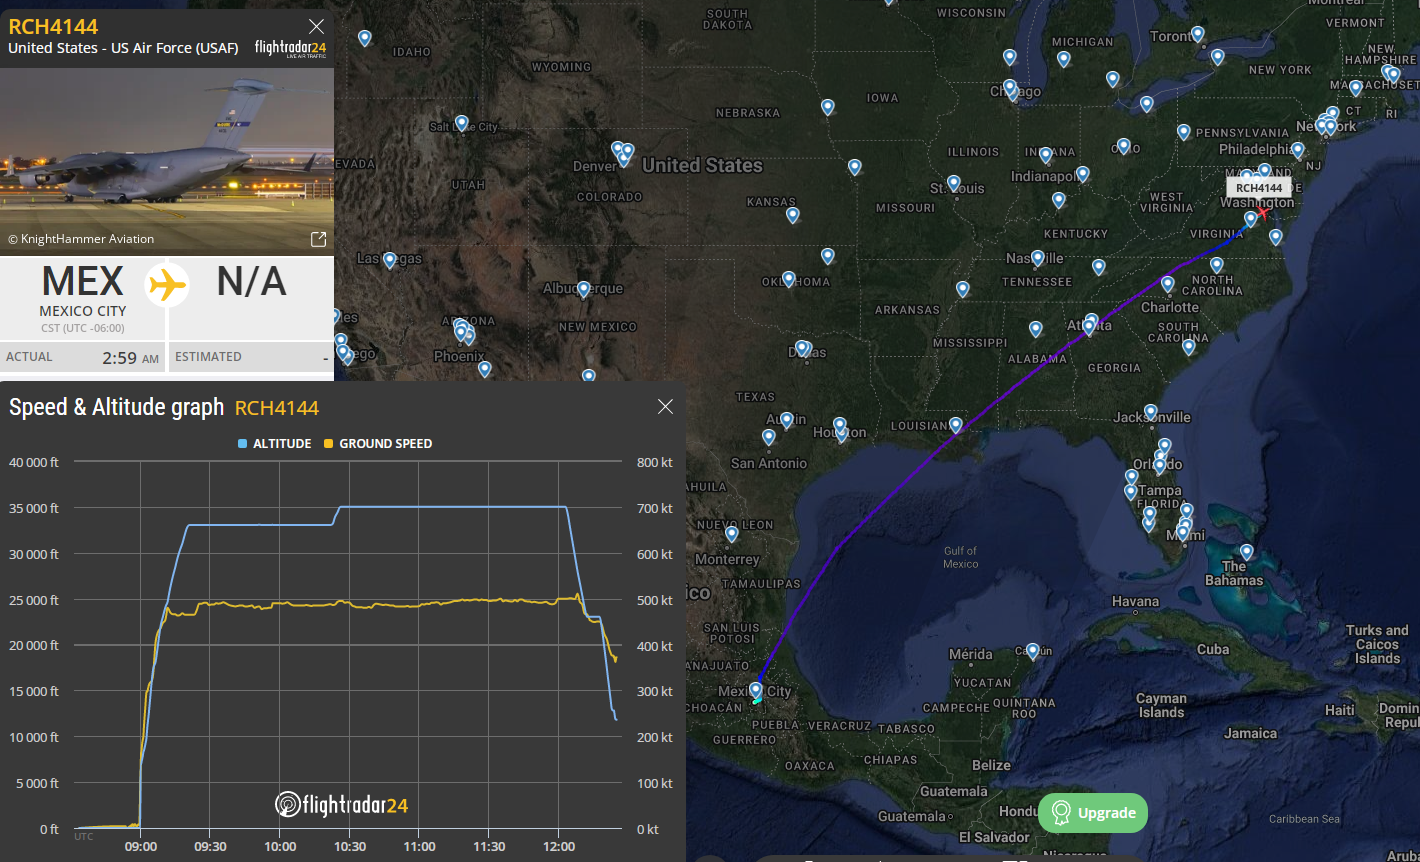The image size is (1420, 862).
Task: Select the red RCH4144 aircraft icon on map
Action: click(x=1262, y=212)
